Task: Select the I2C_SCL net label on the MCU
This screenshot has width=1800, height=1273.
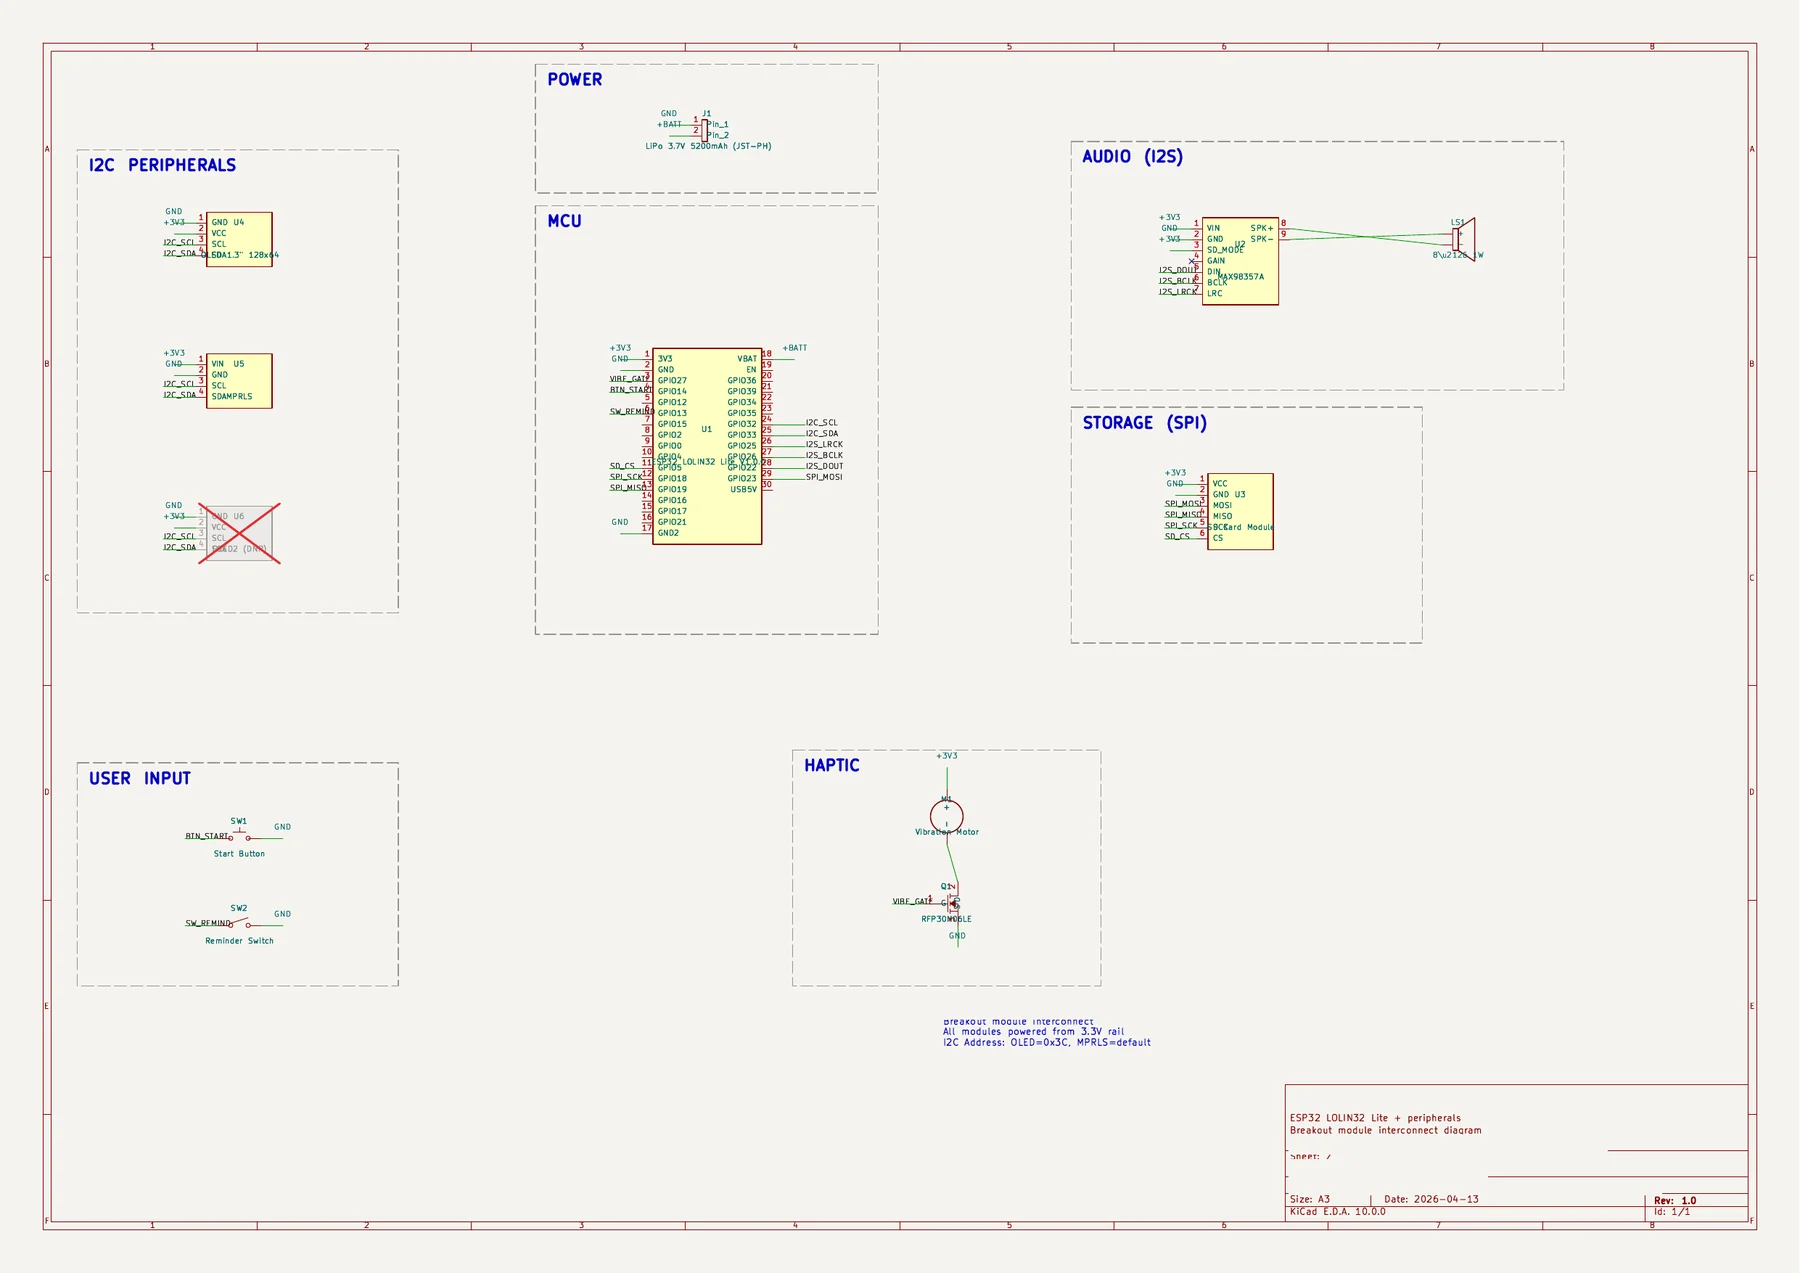Action: tap(821, 423)
